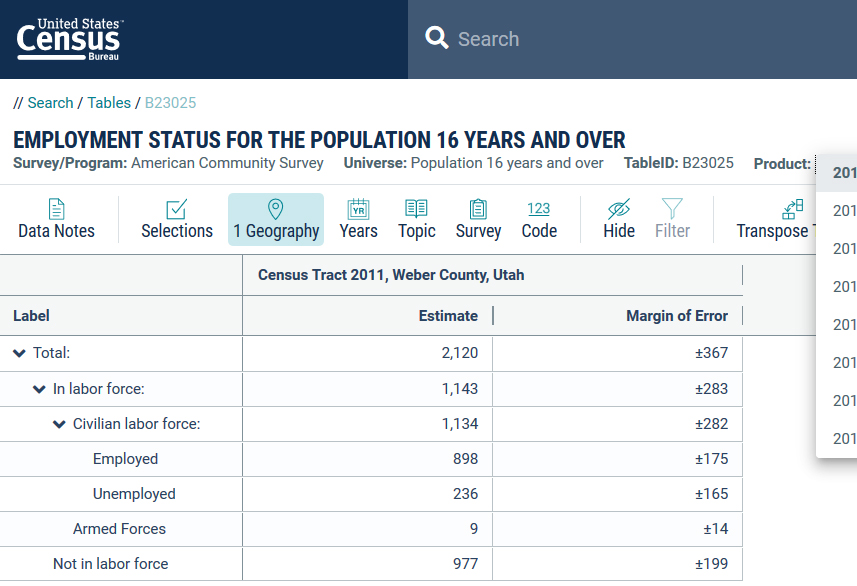Open the Survey filter
Image resolution: width=857 pixels, height=586 pixels.
point(478,219)
